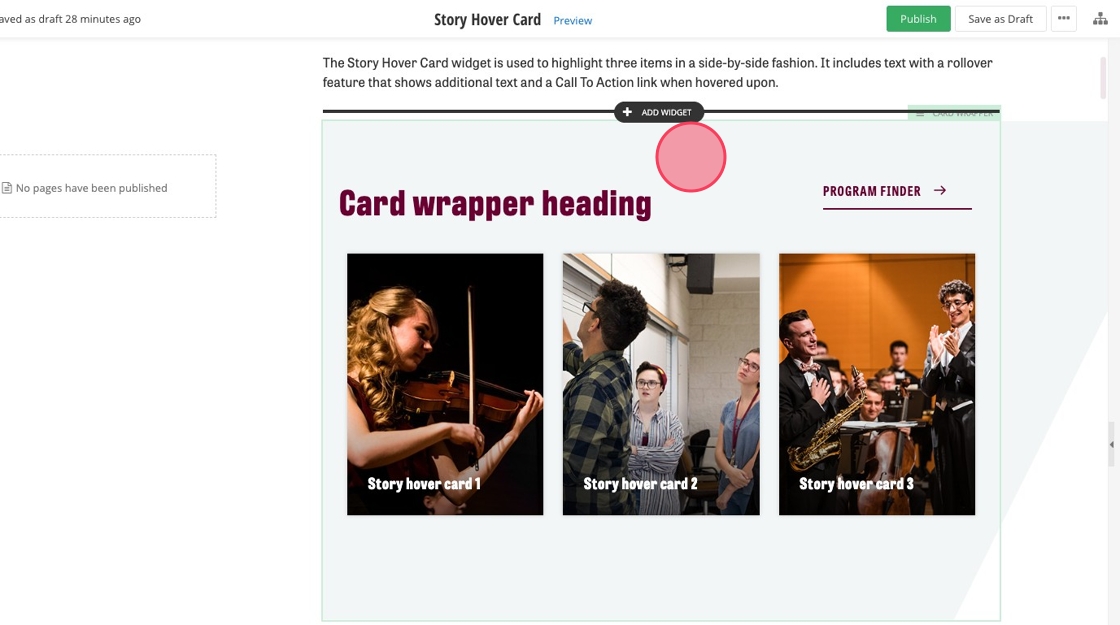Viewport: 1120px width, 625px height.
Task: Collapse the right side panel arrow
Action: (1111, 444)
